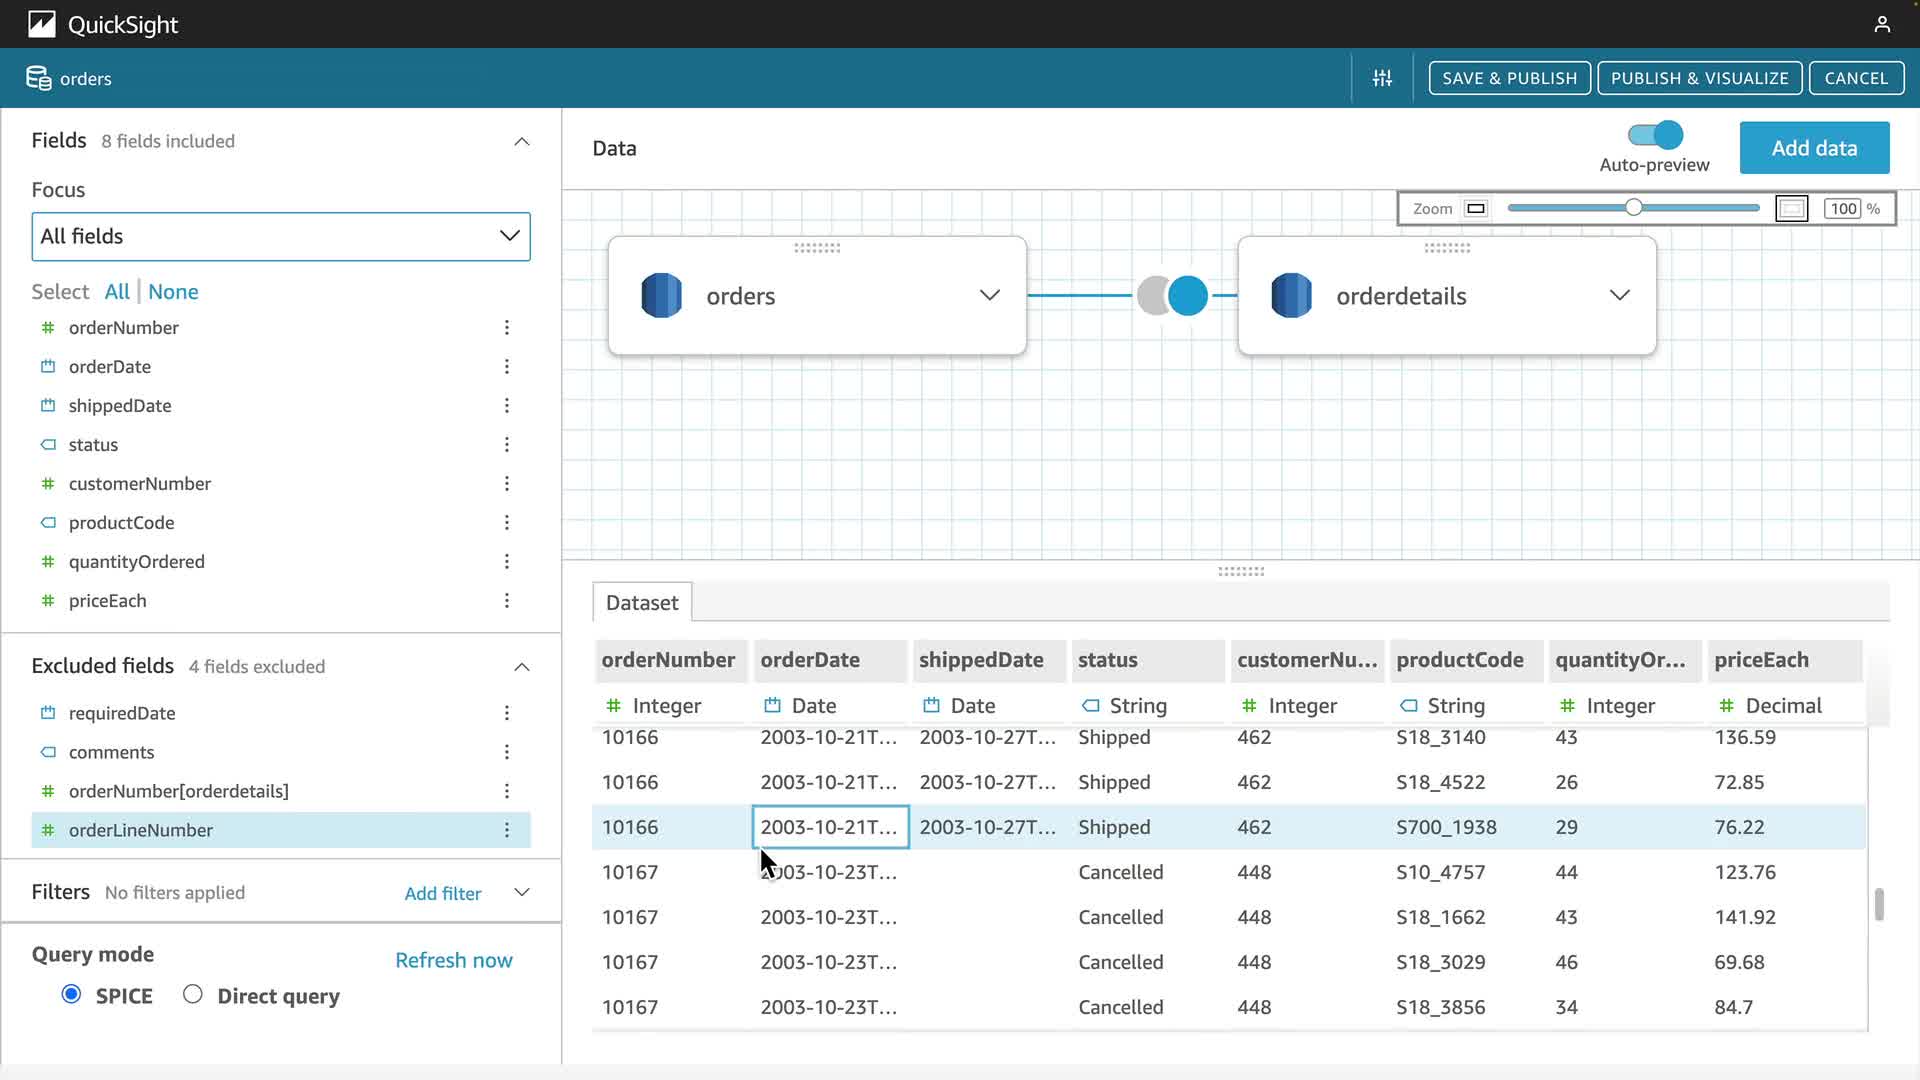Viewport: 1920px width, 1080px height.
Task: Click the zoom out rectangle icon
Action: click(x=1476, y=209)
